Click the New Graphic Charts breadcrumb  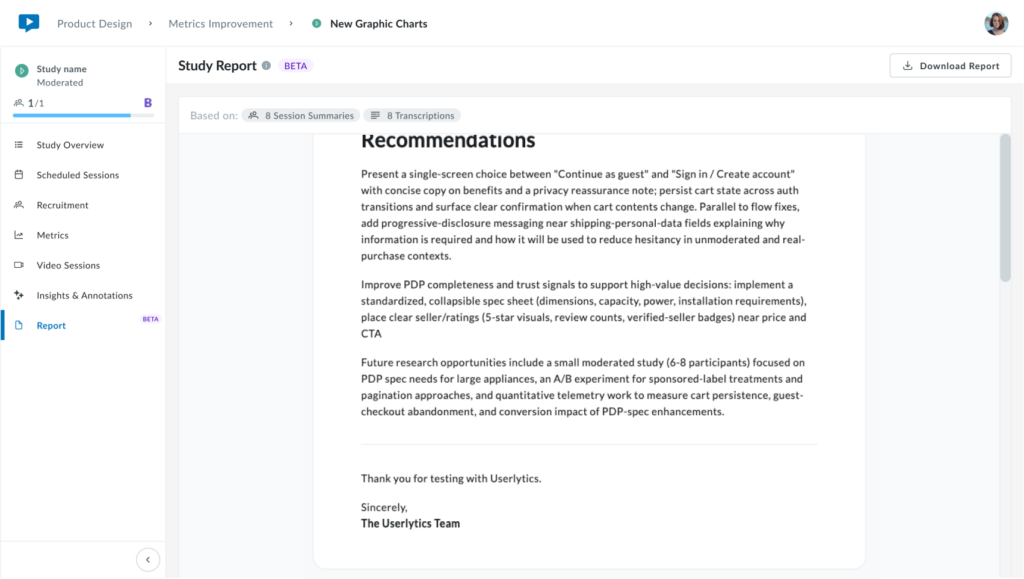379,23
